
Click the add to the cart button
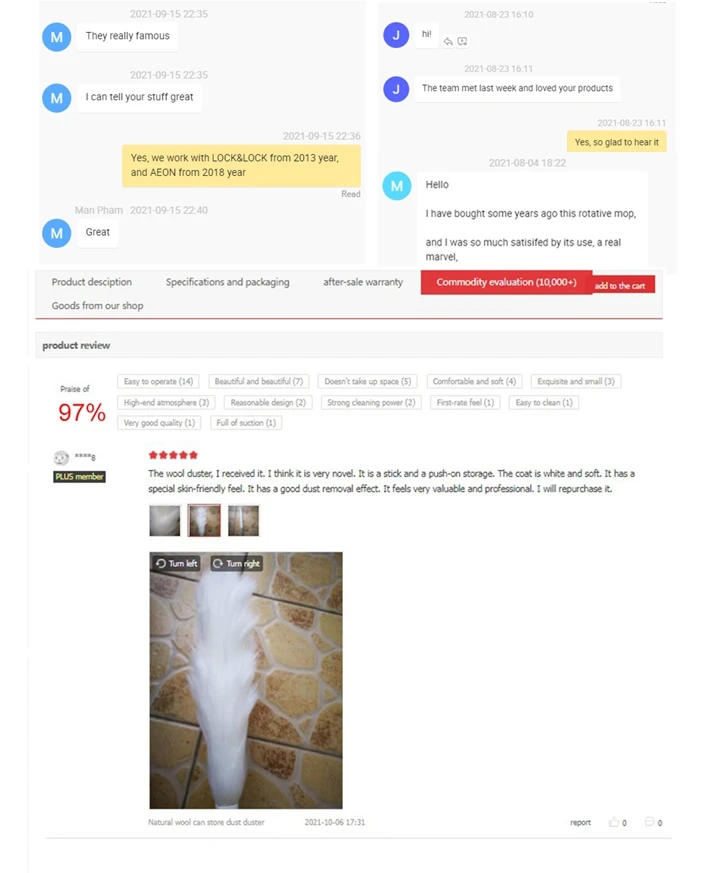[x=620, y=286]
